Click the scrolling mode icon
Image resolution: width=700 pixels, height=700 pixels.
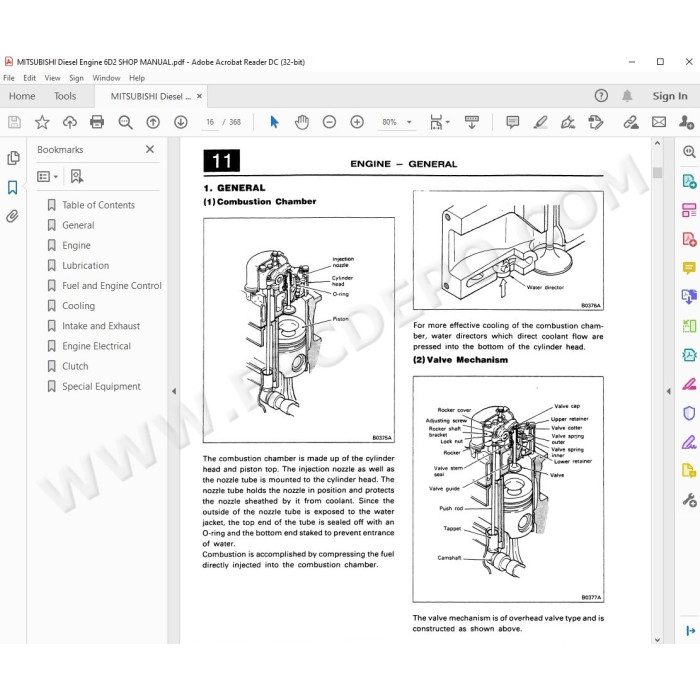(x=472, y=122)
